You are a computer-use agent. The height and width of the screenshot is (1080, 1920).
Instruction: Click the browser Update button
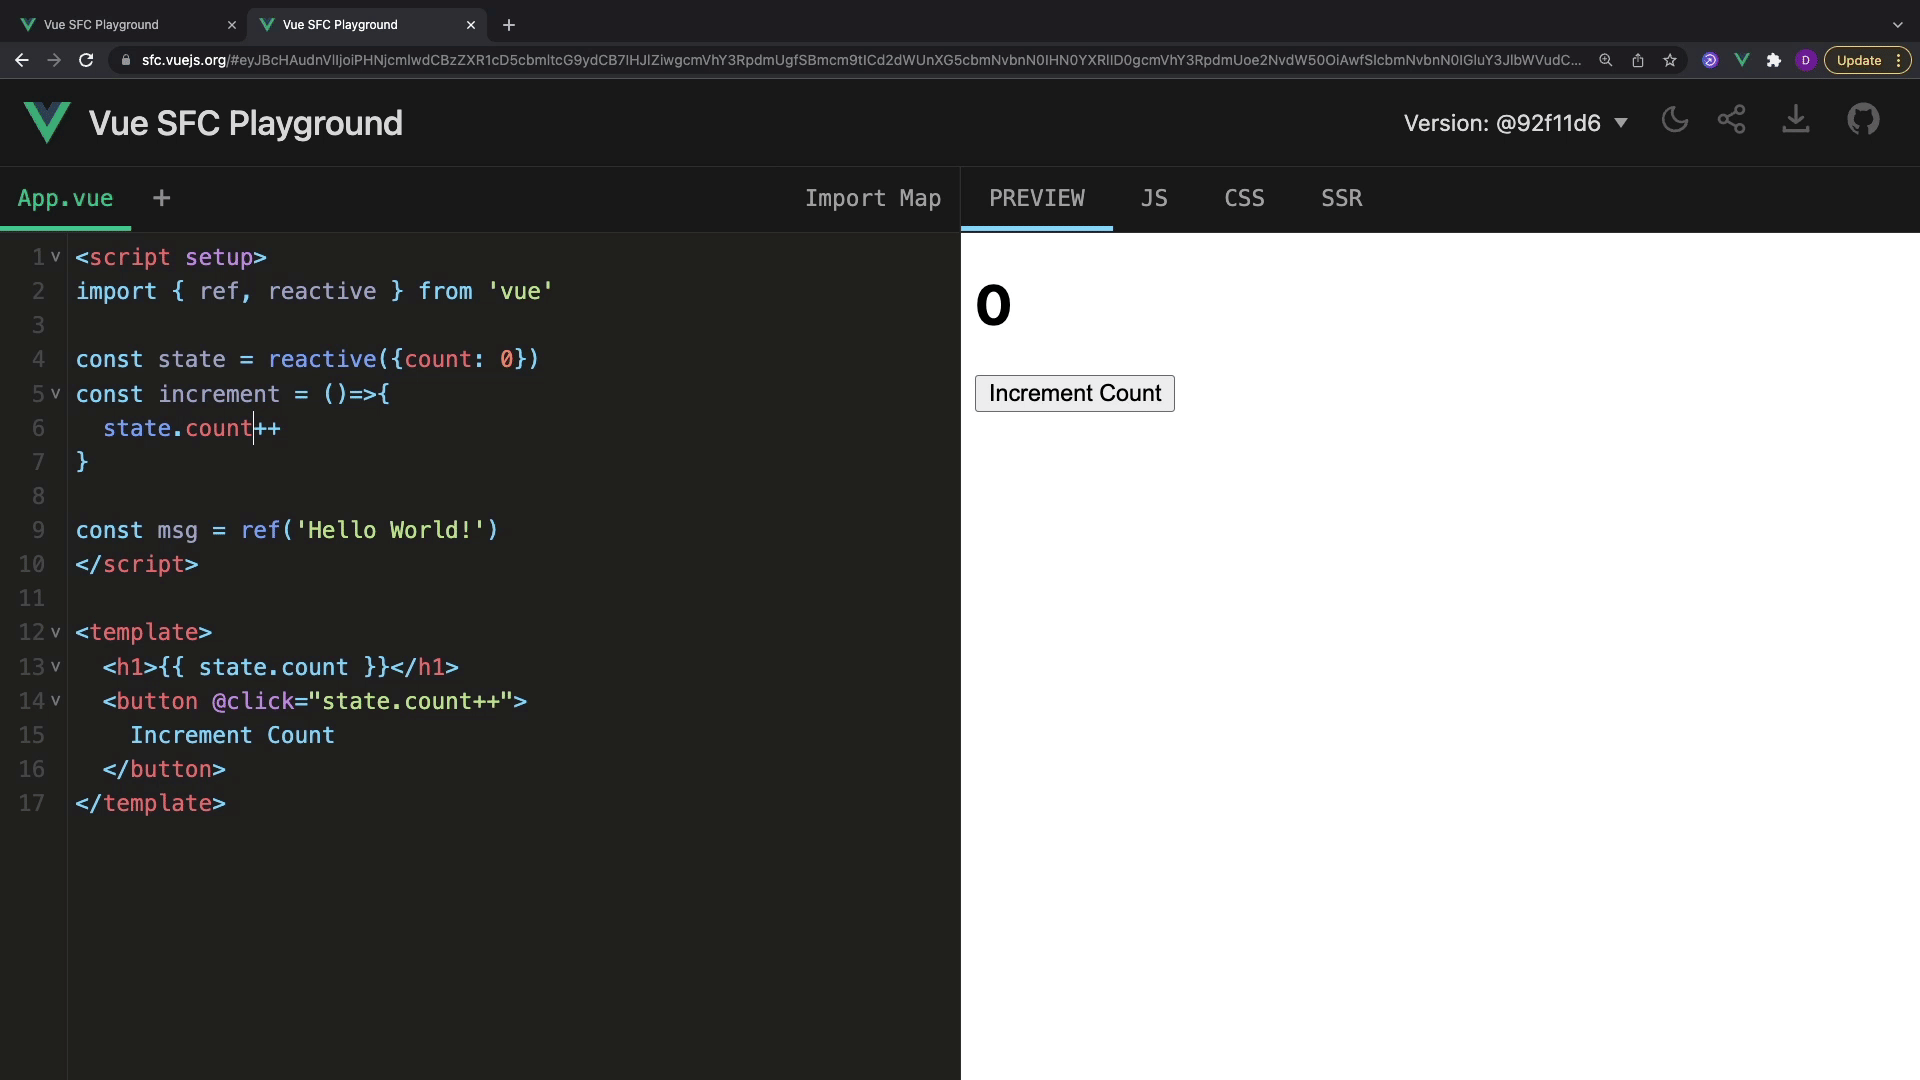pyautogui.click(x=1867, y=60)
